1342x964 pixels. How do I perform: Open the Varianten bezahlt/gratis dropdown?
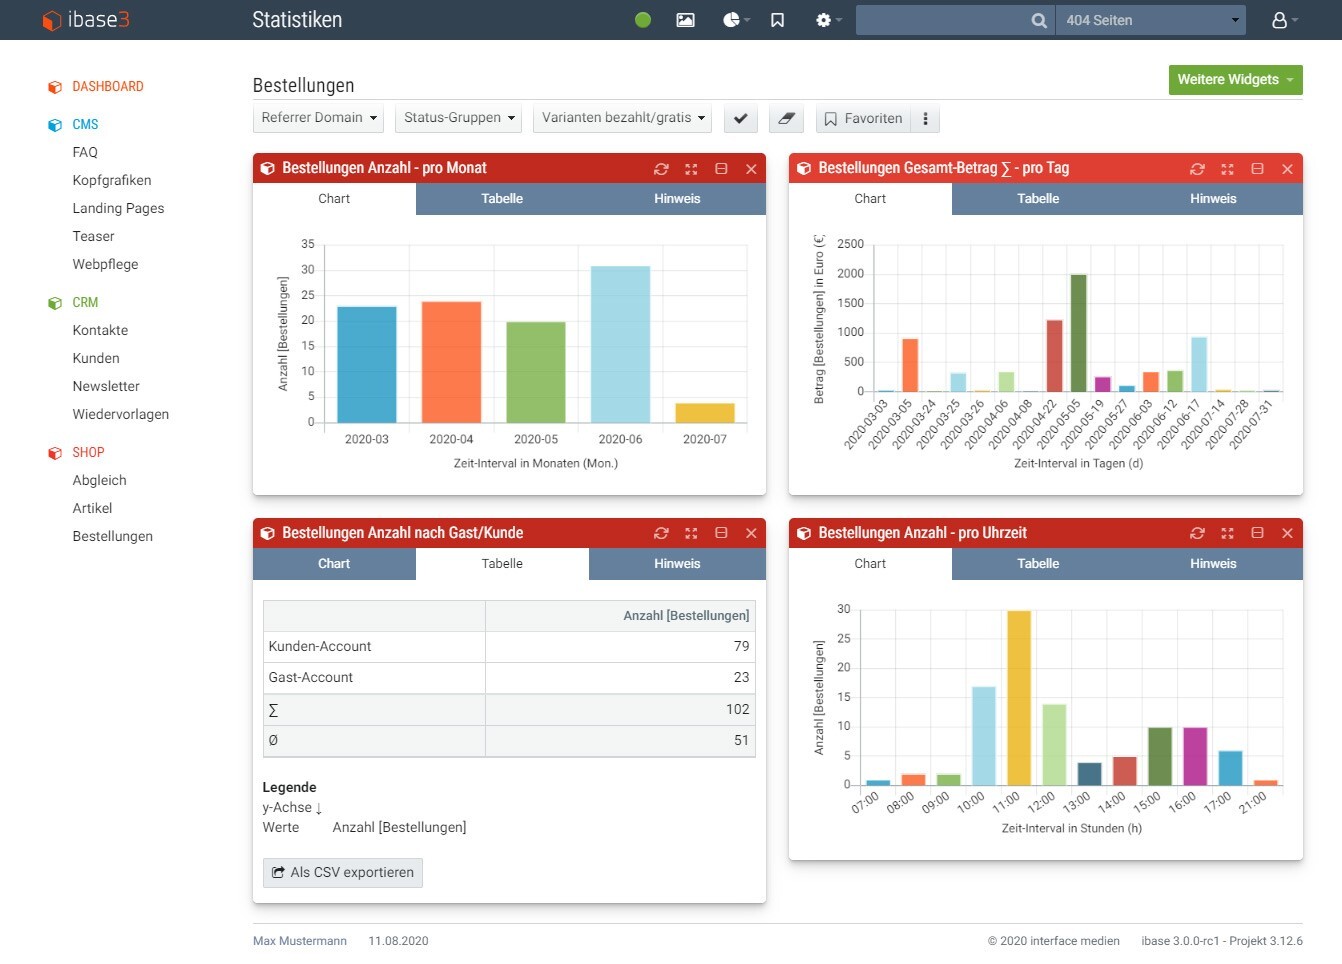point(622,118)
